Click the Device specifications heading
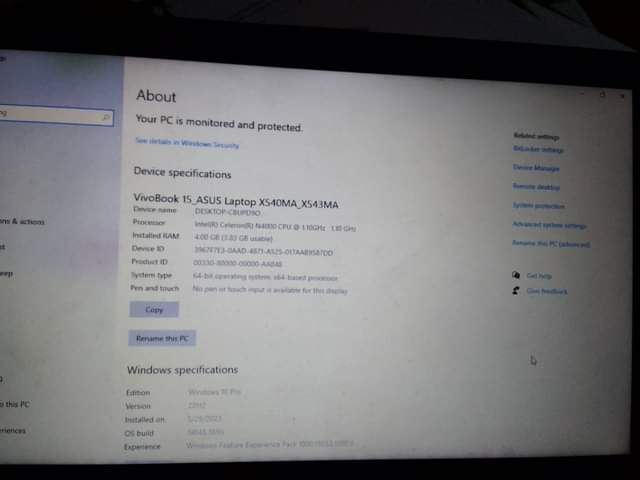The height and width of the screenshot is (480, 640). coord(182,173)
